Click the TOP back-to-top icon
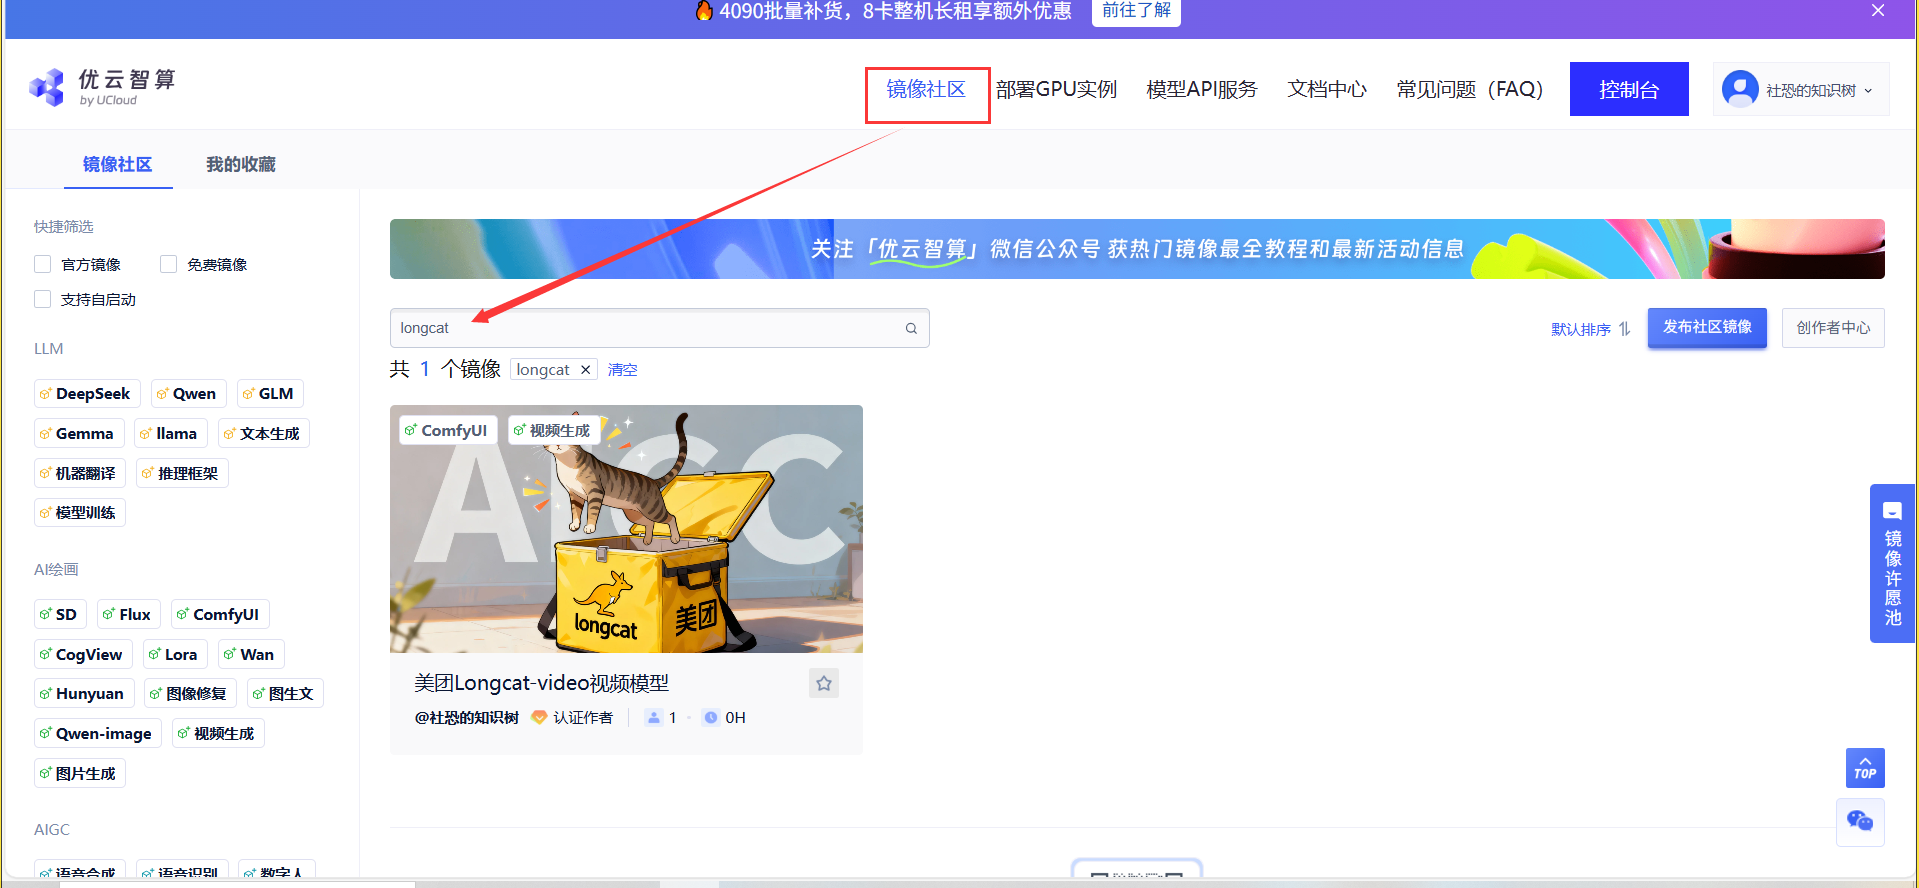 1865,768
